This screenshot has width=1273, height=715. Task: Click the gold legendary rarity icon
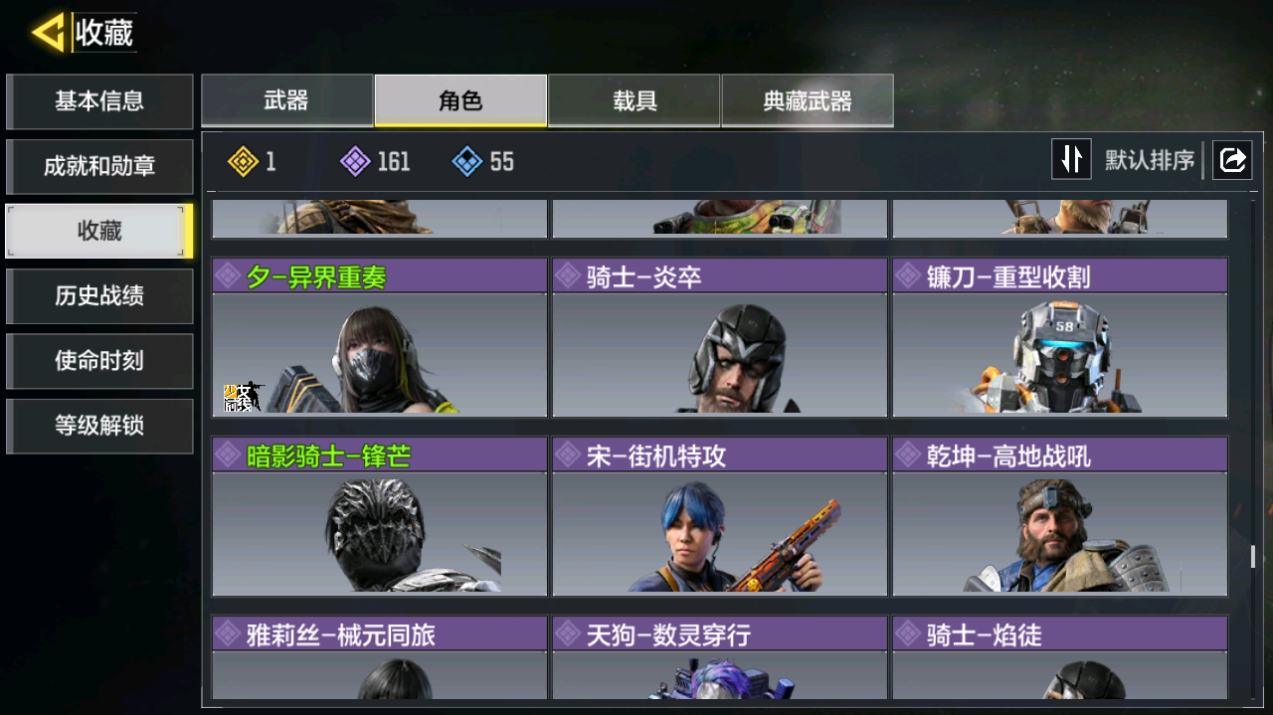[243, 161]
